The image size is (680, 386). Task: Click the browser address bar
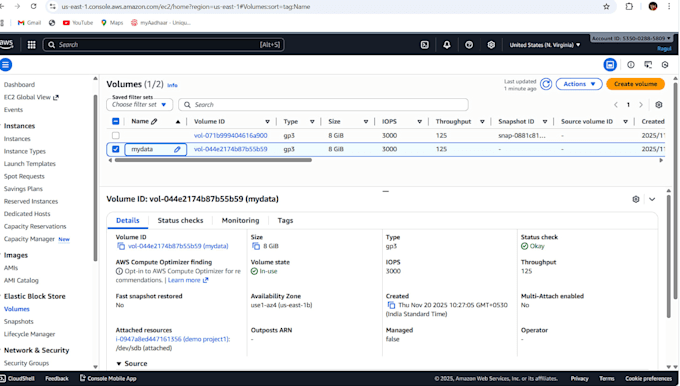click(x=325, y=7)
